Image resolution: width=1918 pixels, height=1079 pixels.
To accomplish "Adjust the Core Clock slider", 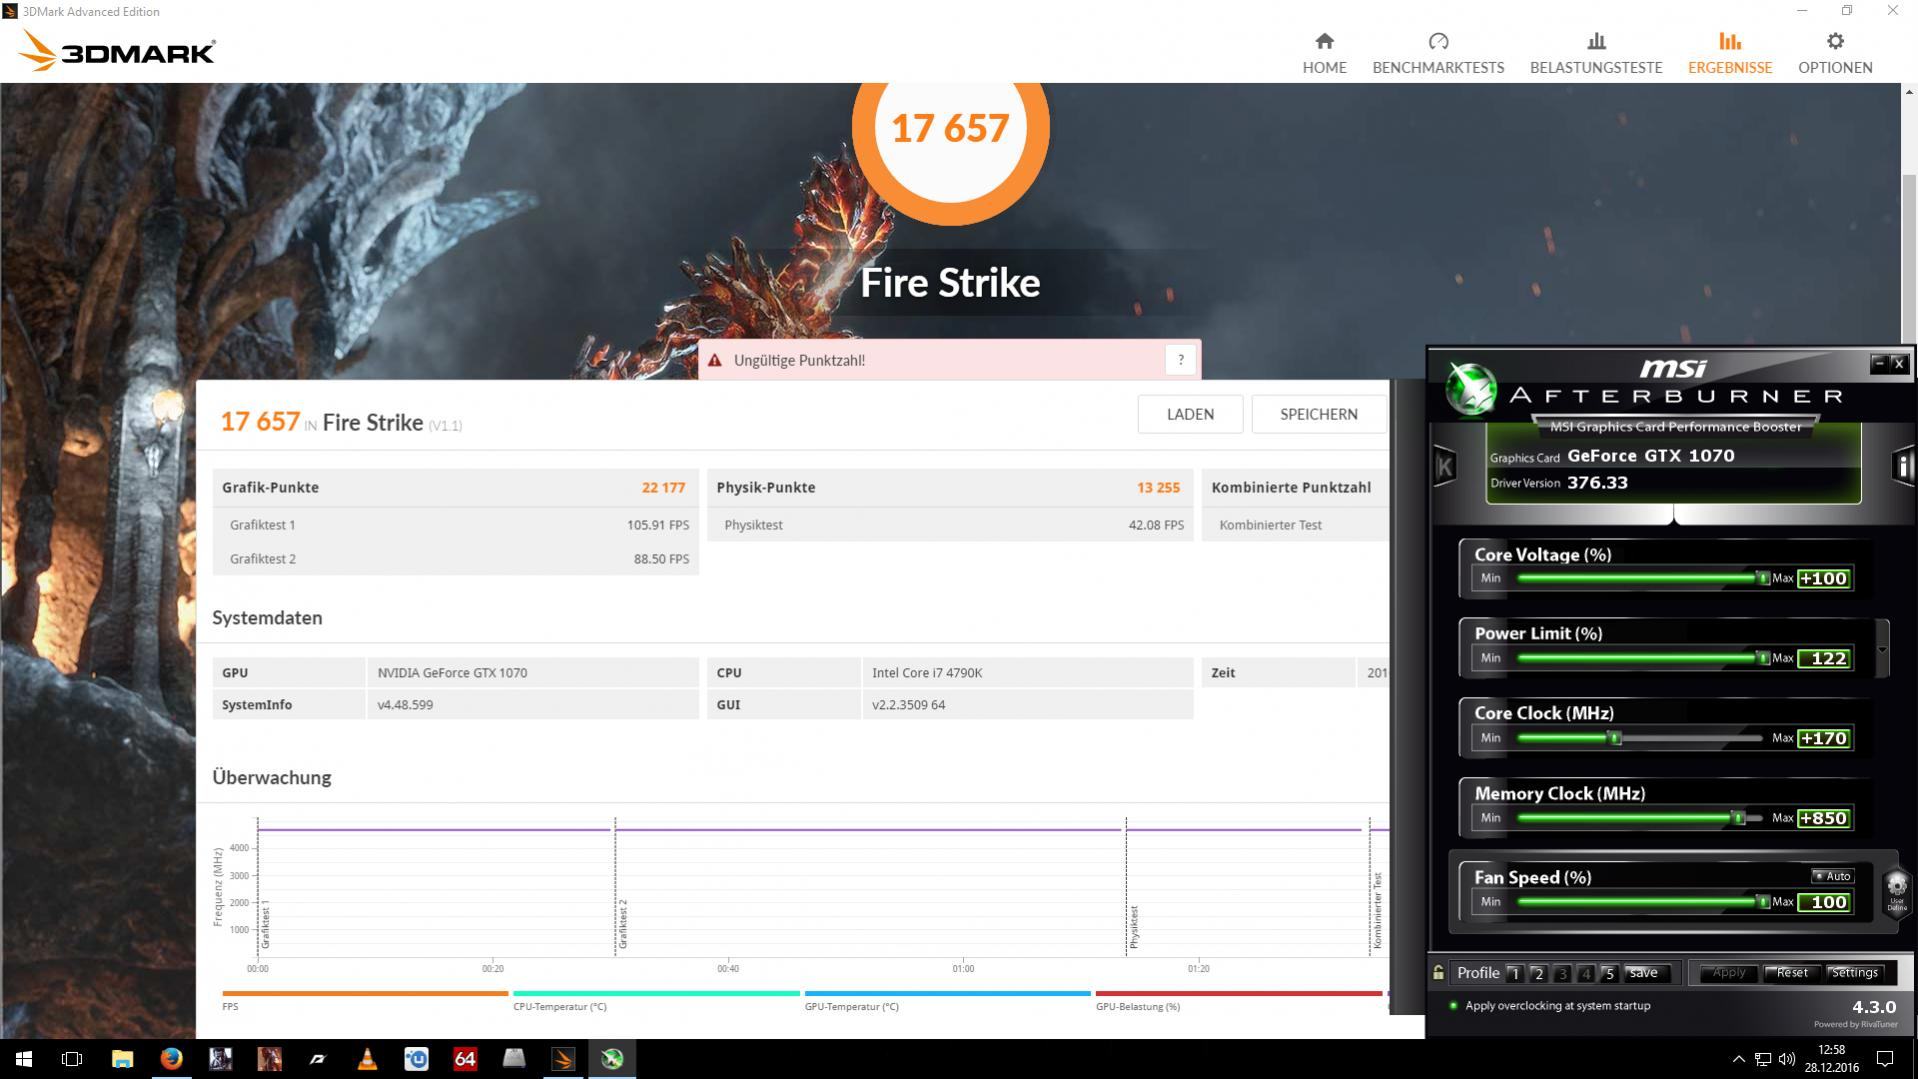I will point(1640,738).
